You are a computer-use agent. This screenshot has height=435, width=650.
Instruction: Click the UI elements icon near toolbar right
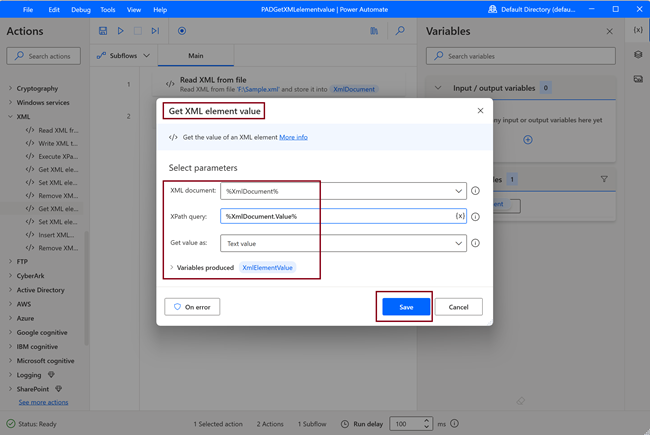pos(374,31)
